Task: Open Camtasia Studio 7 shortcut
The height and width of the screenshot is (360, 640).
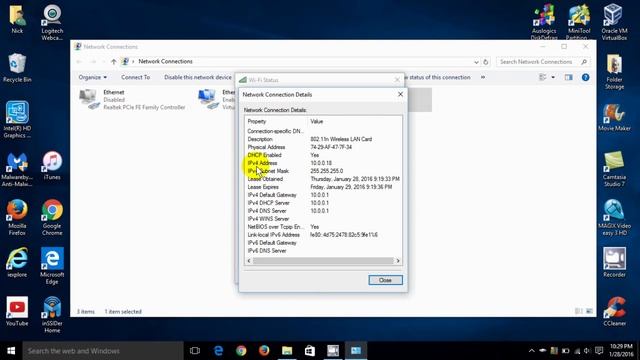Action: click(614, 169)
